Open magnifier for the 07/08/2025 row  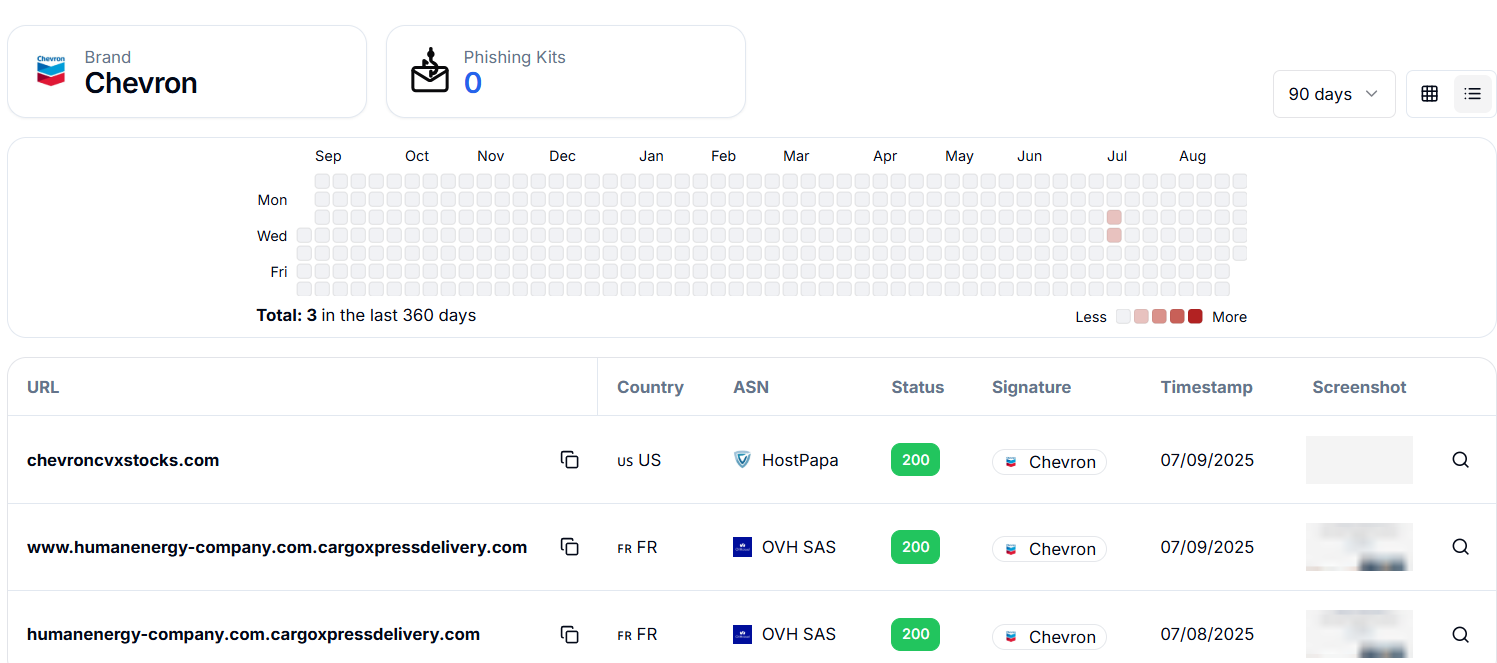[1460, 634]
